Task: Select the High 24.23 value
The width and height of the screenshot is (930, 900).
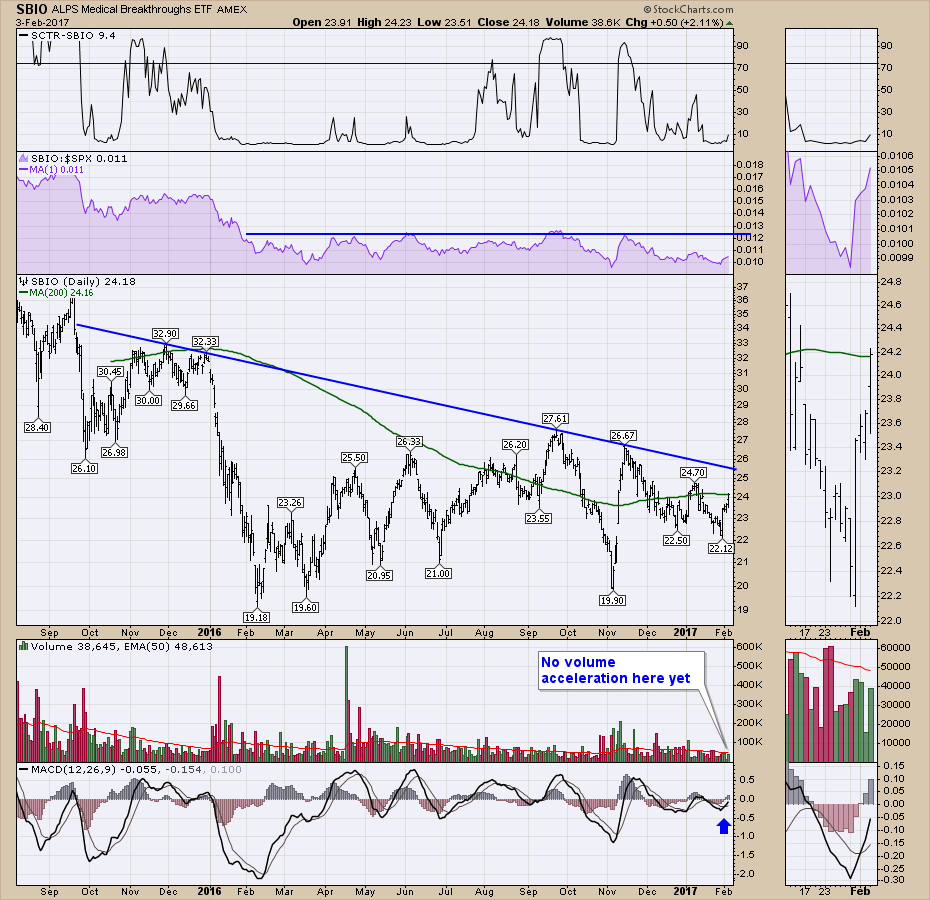Action: point(384,23)
